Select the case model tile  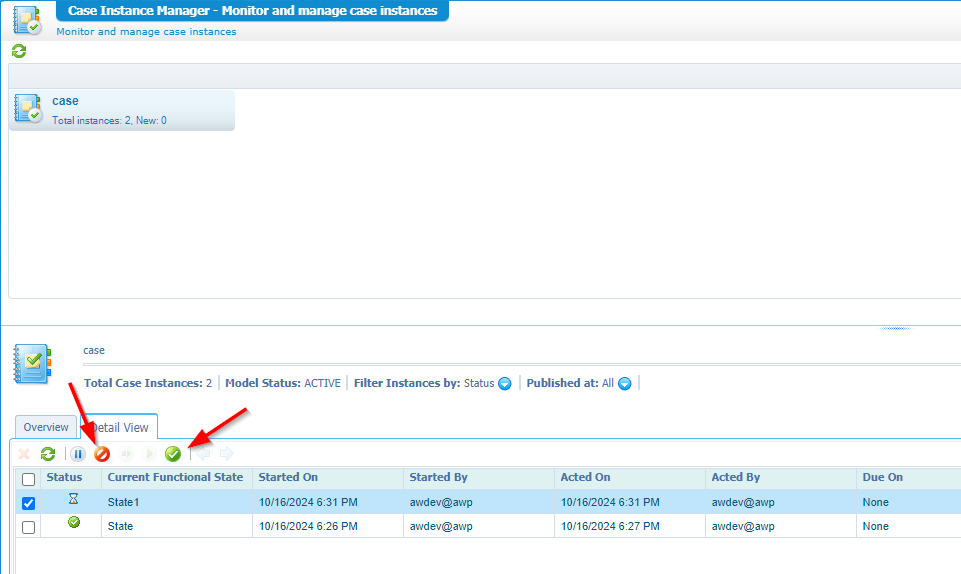click(x=121, y=109)
